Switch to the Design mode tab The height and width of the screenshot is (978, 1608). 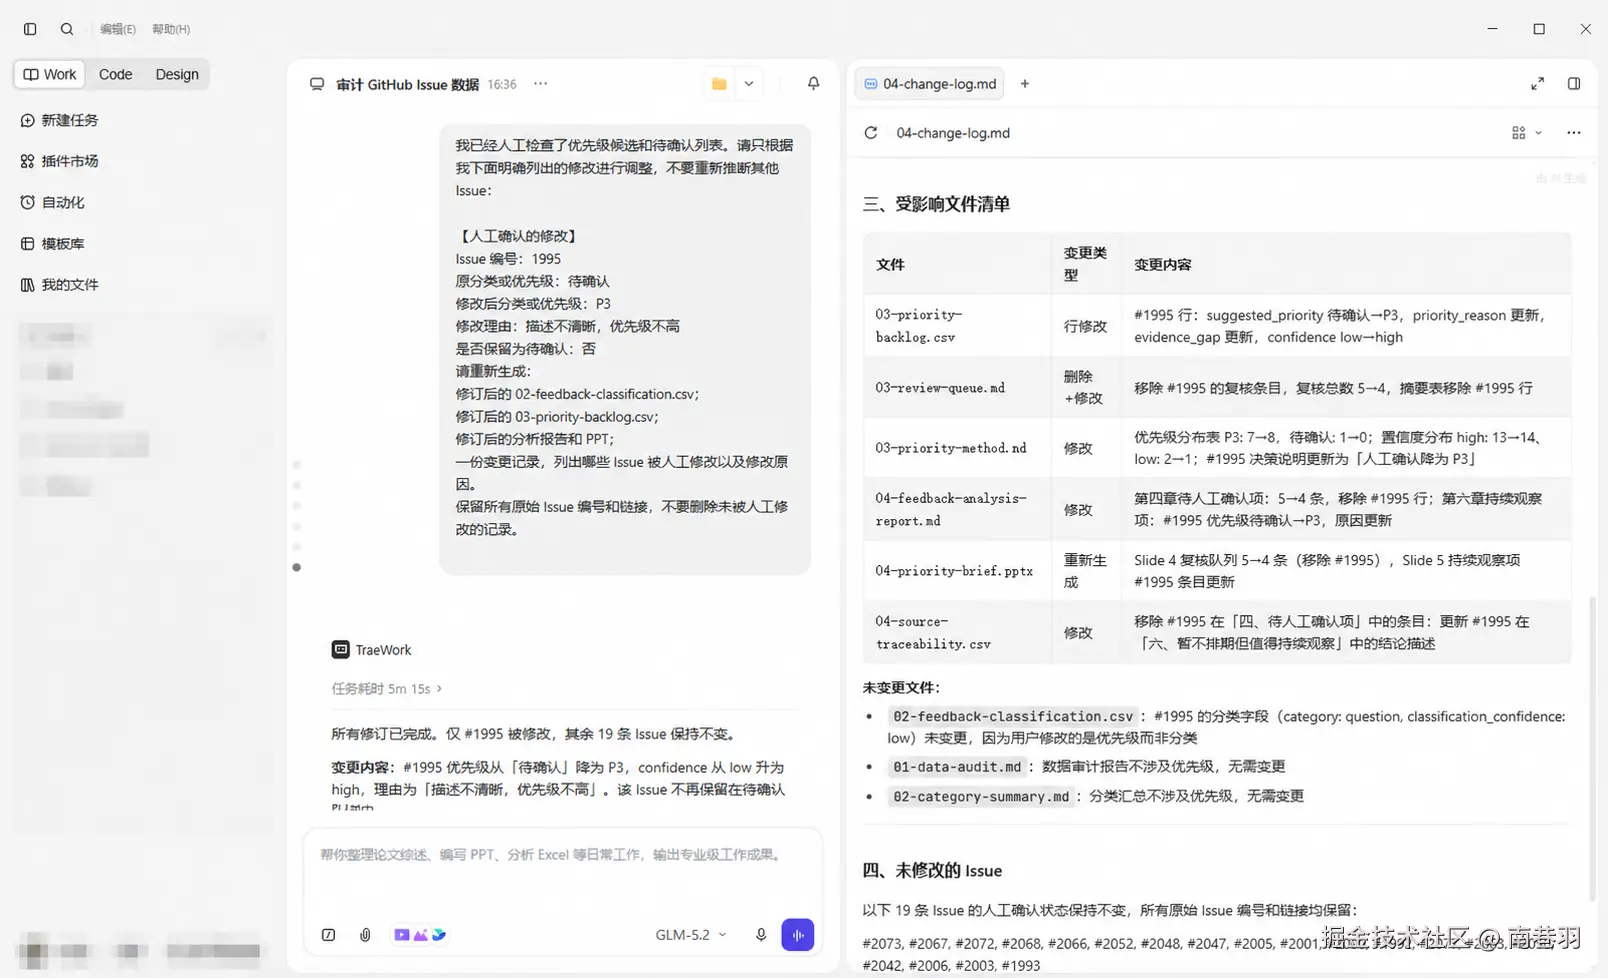click(x=177, y=74)
